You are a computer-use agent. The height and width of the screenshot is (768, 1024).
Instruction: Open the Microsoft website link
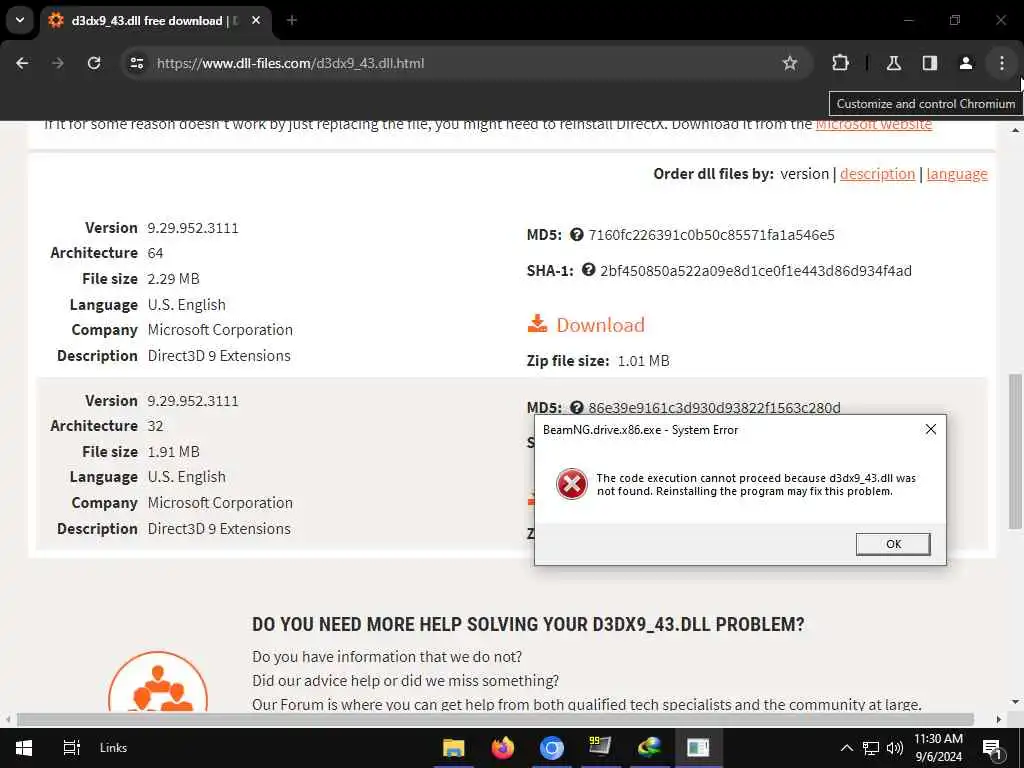[x=874, y=123]
